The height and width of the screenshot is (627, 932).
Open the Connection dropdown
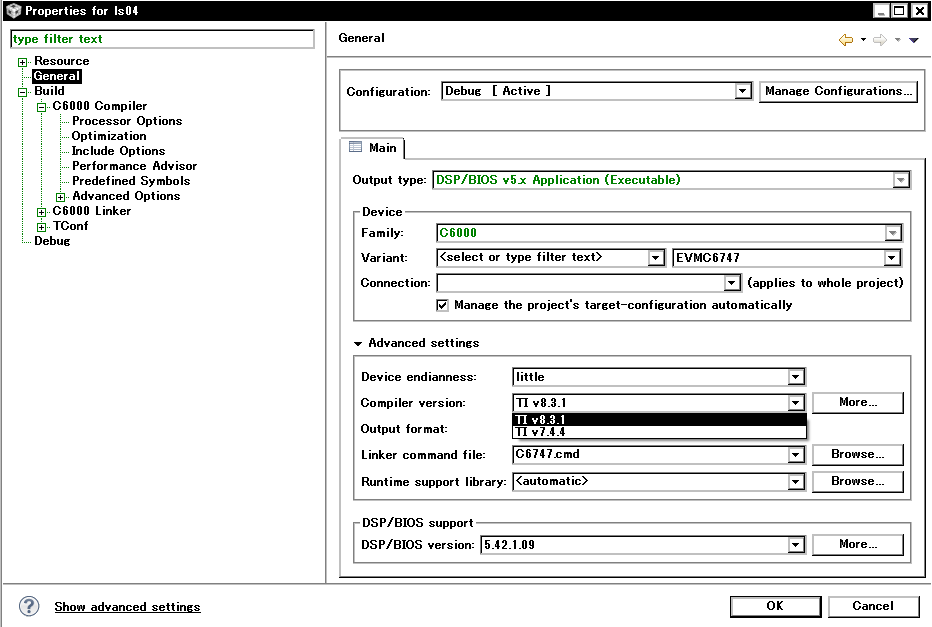point(732,283)
